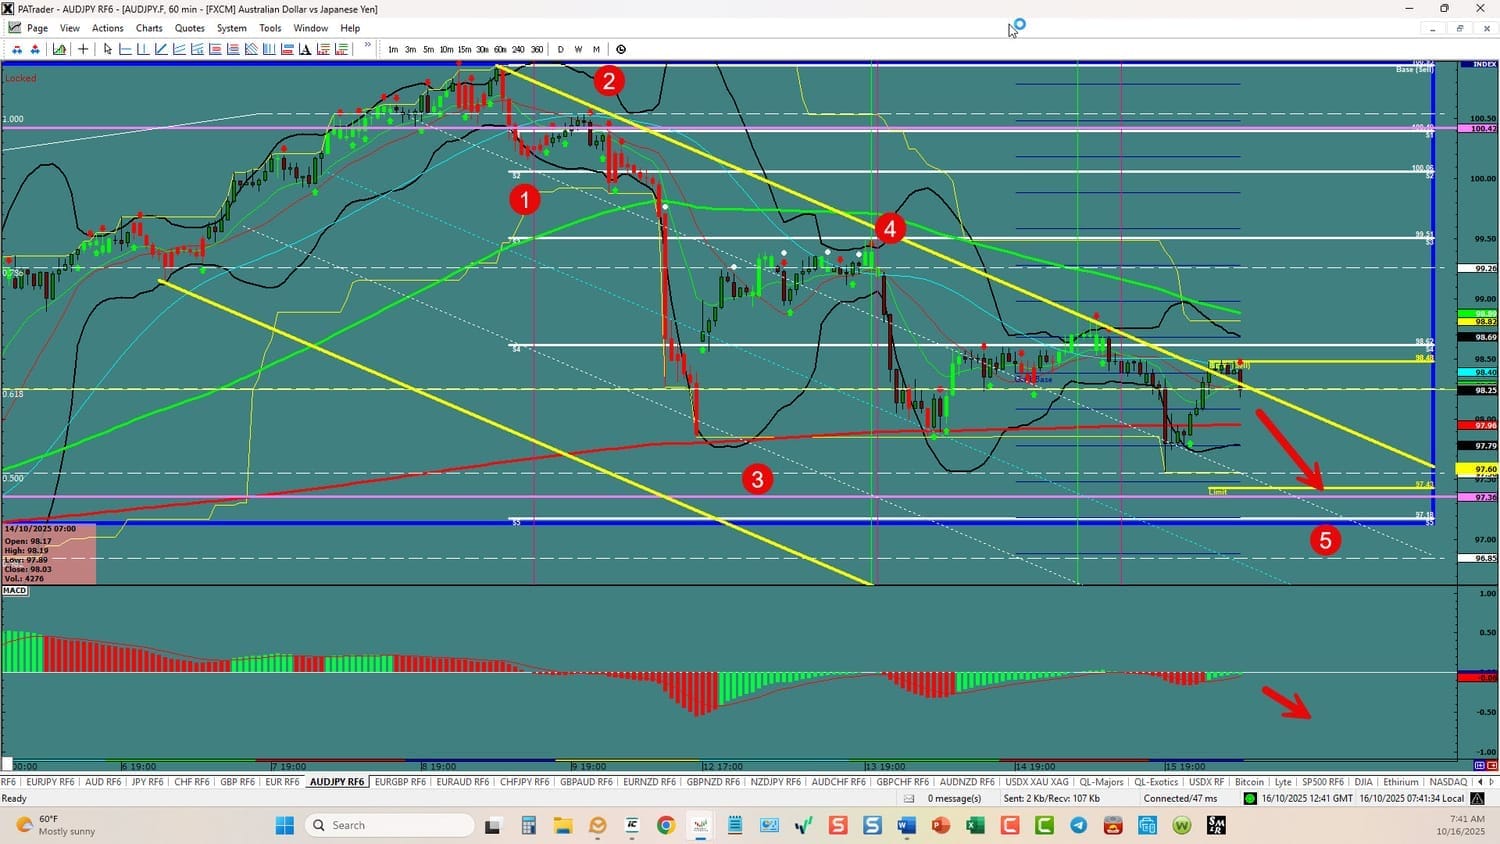Open the weather widget showing 60°F
Image resolution: width=1500 pixels, height=844 pixels.
coord(55,825)
